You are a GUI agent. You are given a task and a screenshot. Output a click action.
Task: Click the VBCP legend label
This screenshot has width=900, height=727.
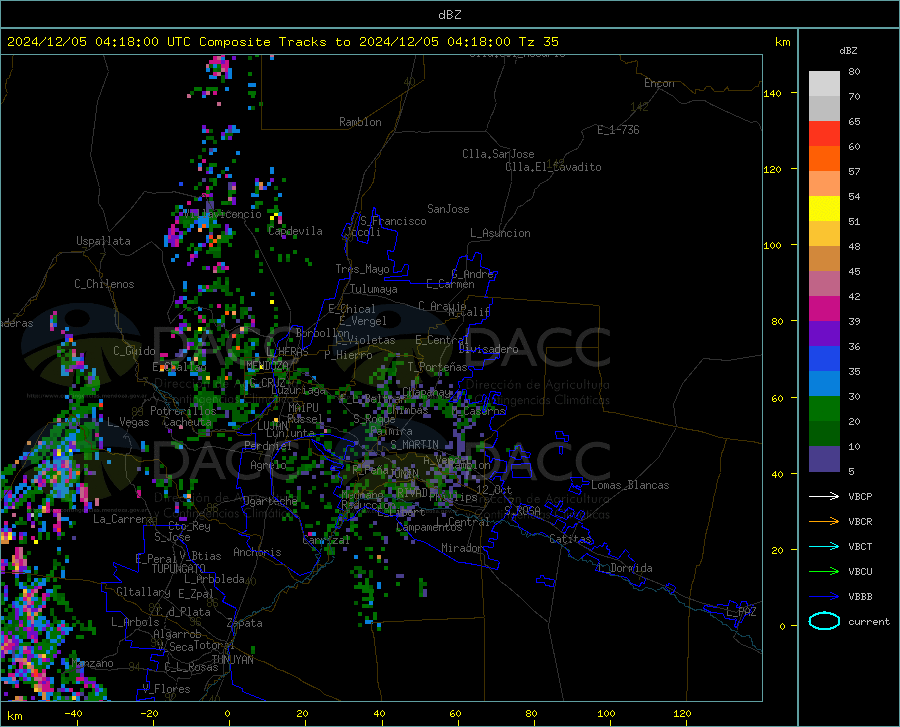click(x=860, y=496)
